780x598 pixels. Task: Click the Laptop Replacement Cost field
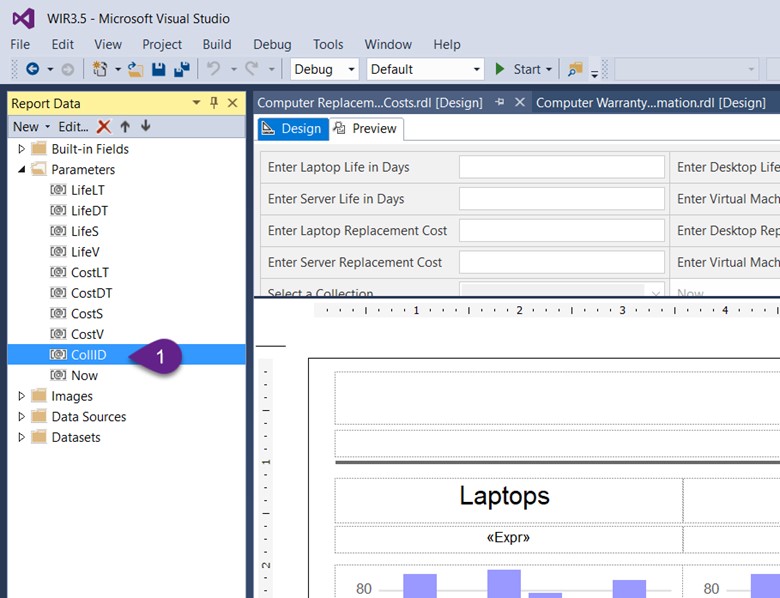tap(562, 231)
